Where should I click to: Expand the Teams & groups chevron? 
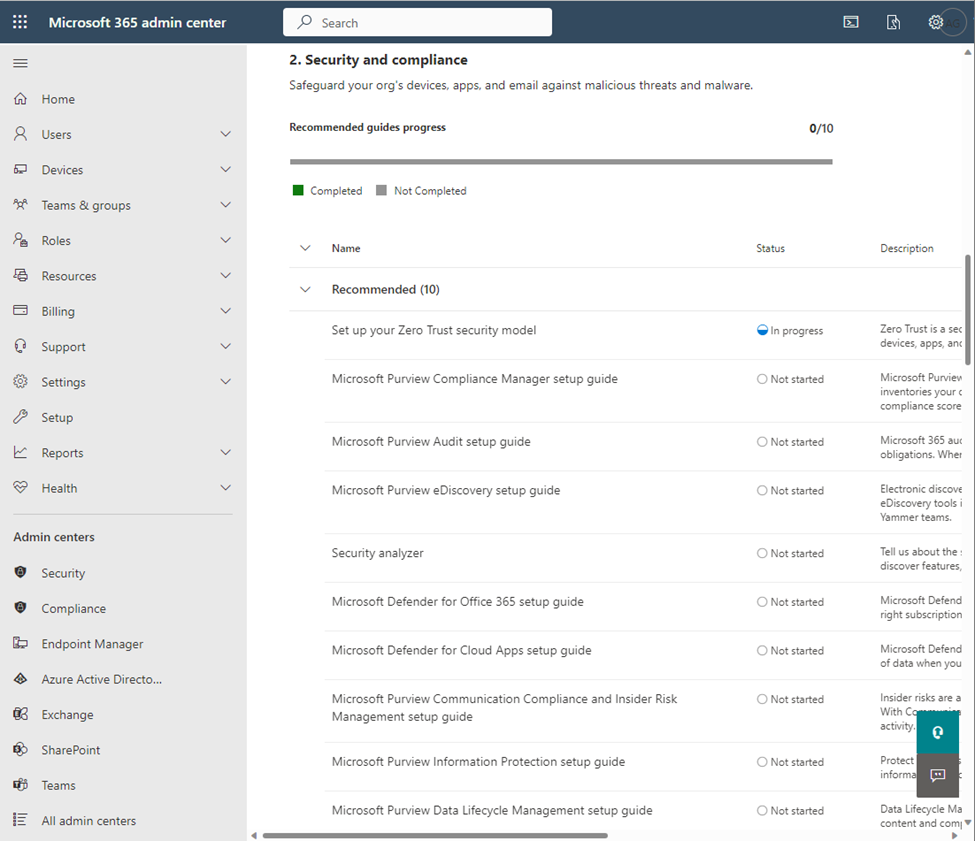[x=226, y=205]
